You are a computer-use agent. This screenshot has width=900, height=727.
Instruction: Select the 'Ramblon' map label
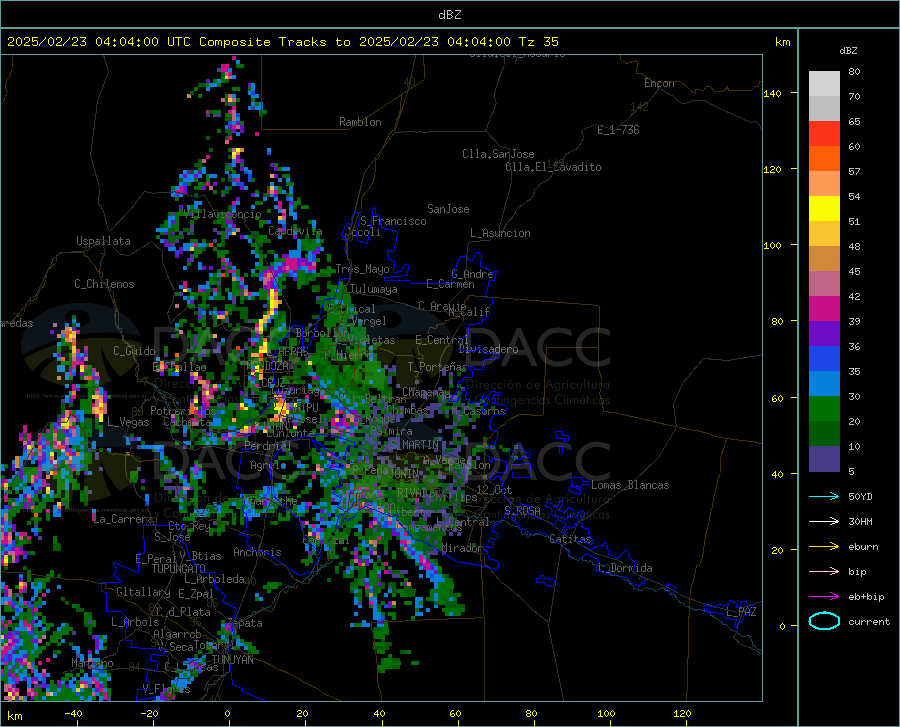click(360, 122)
